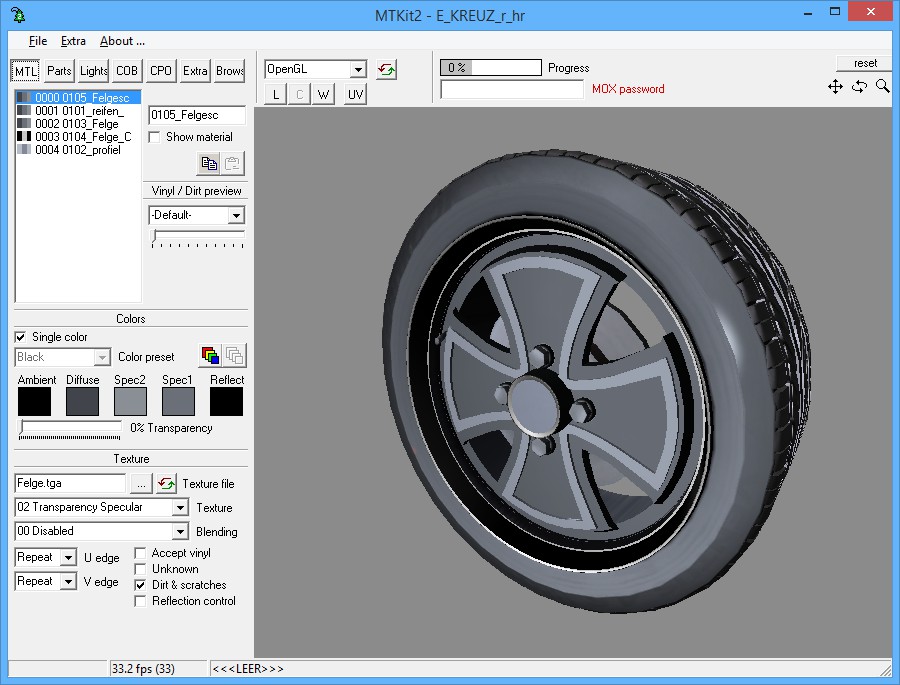The height and width of the screenshot is (685, 900).
Task: Reload texture file with the refresh icon
Action: (x=166, y=484)
